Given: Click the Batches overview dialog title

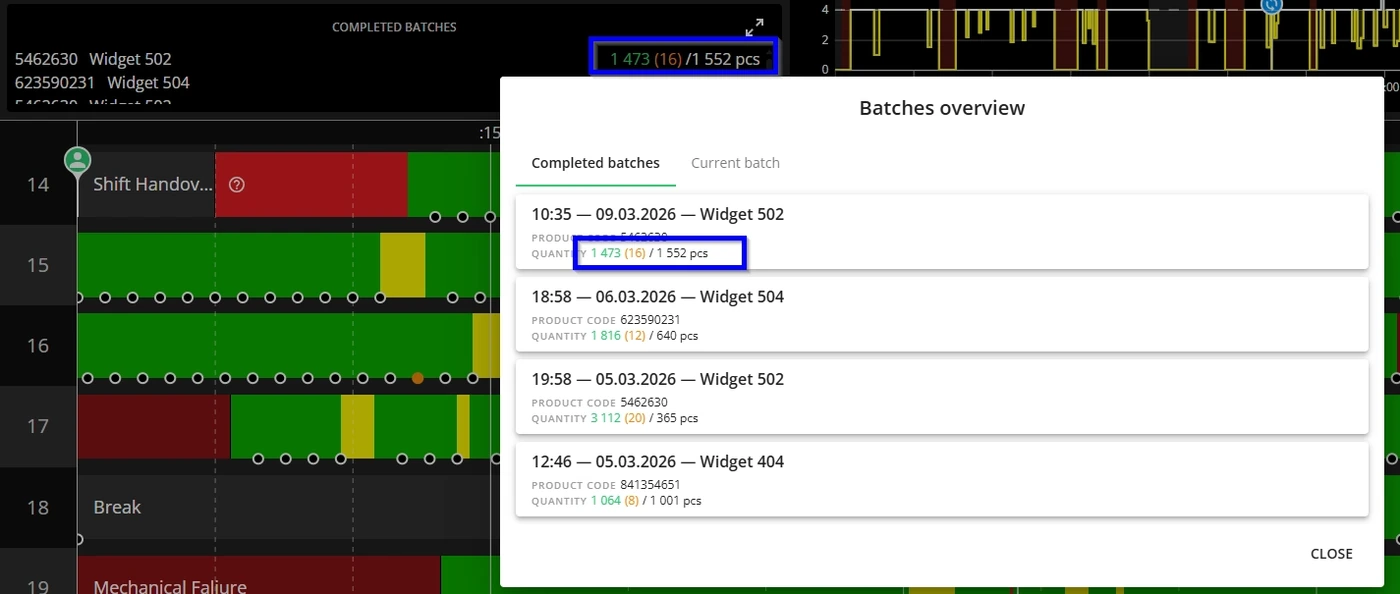Looking at the screenshot, I should (942, 108).
